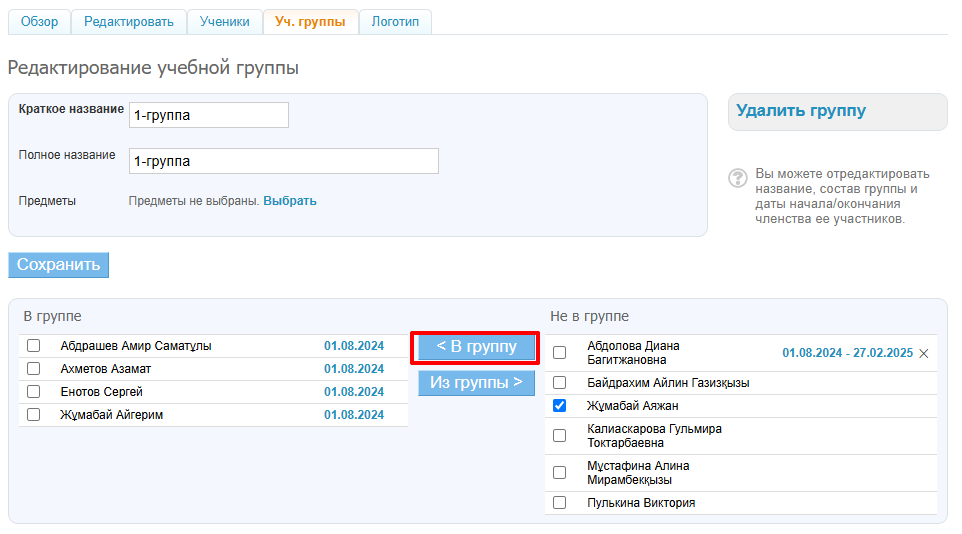Image resolution: width=962 pixels, height=534 pixels.
Task: Click the Удалить группу link
Action: coord(801,111)
